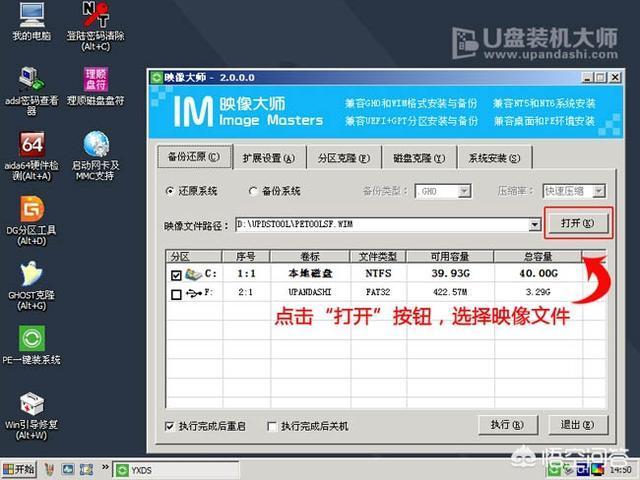This screenshot has width=640, height=480.
Task: Open the adsl密码查看器 desktop icon
Action: point(32,91)
